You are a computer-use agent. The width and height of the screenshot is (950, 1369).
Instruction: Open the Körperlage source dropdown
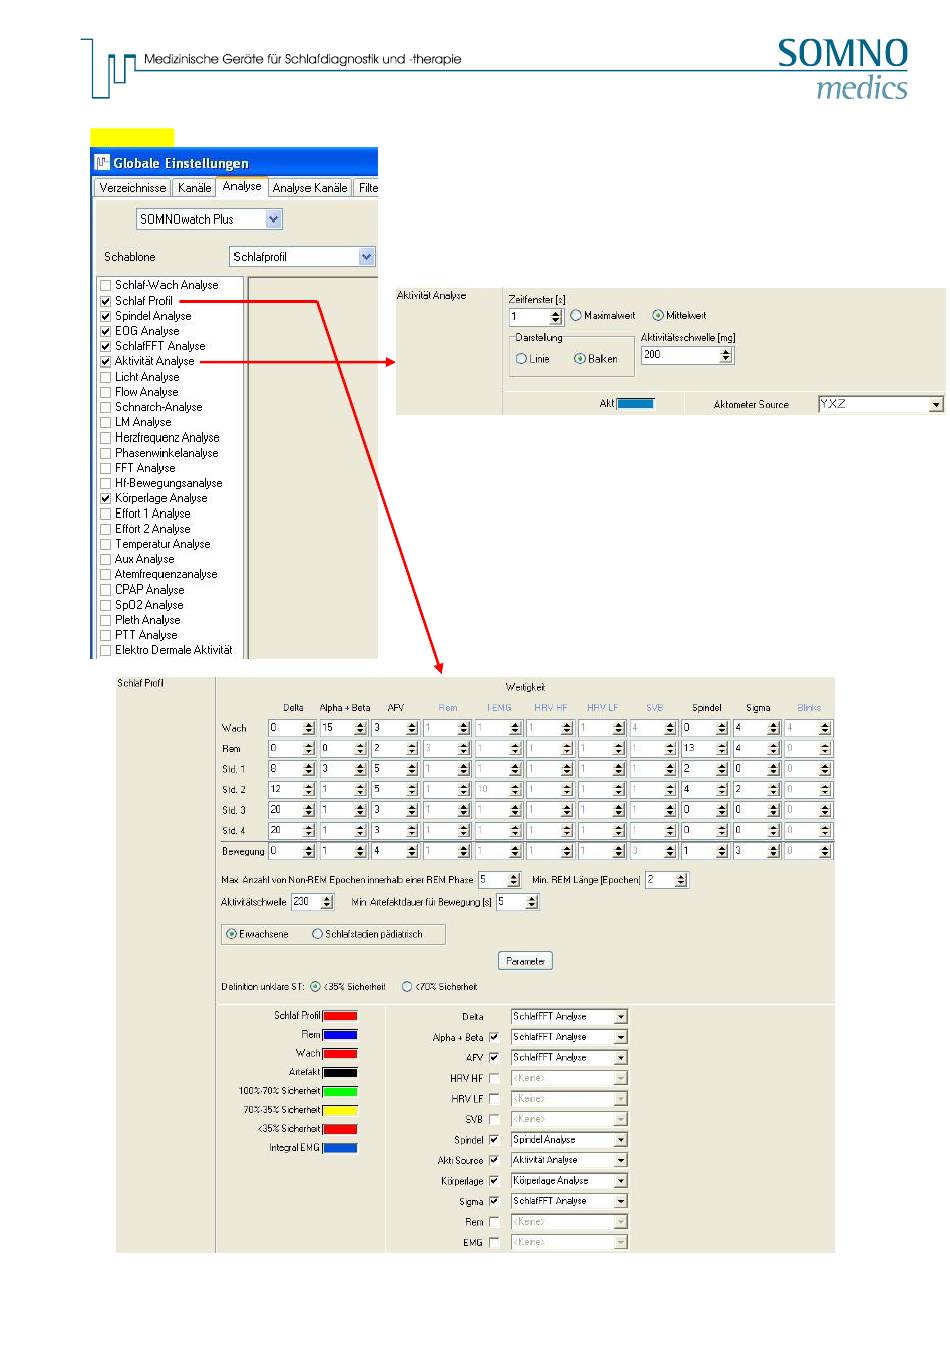coord(621,1181)
